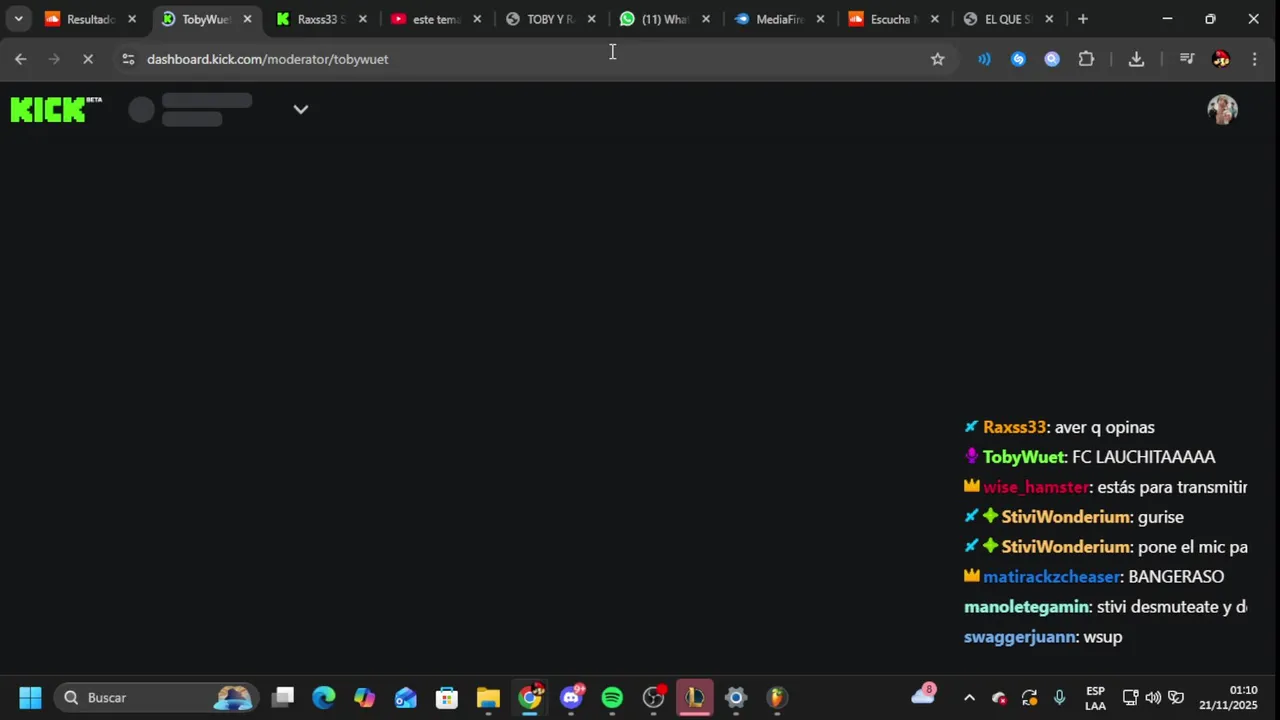
Task: Click the taskbar Buscar search box
Action: coord(157,697)
